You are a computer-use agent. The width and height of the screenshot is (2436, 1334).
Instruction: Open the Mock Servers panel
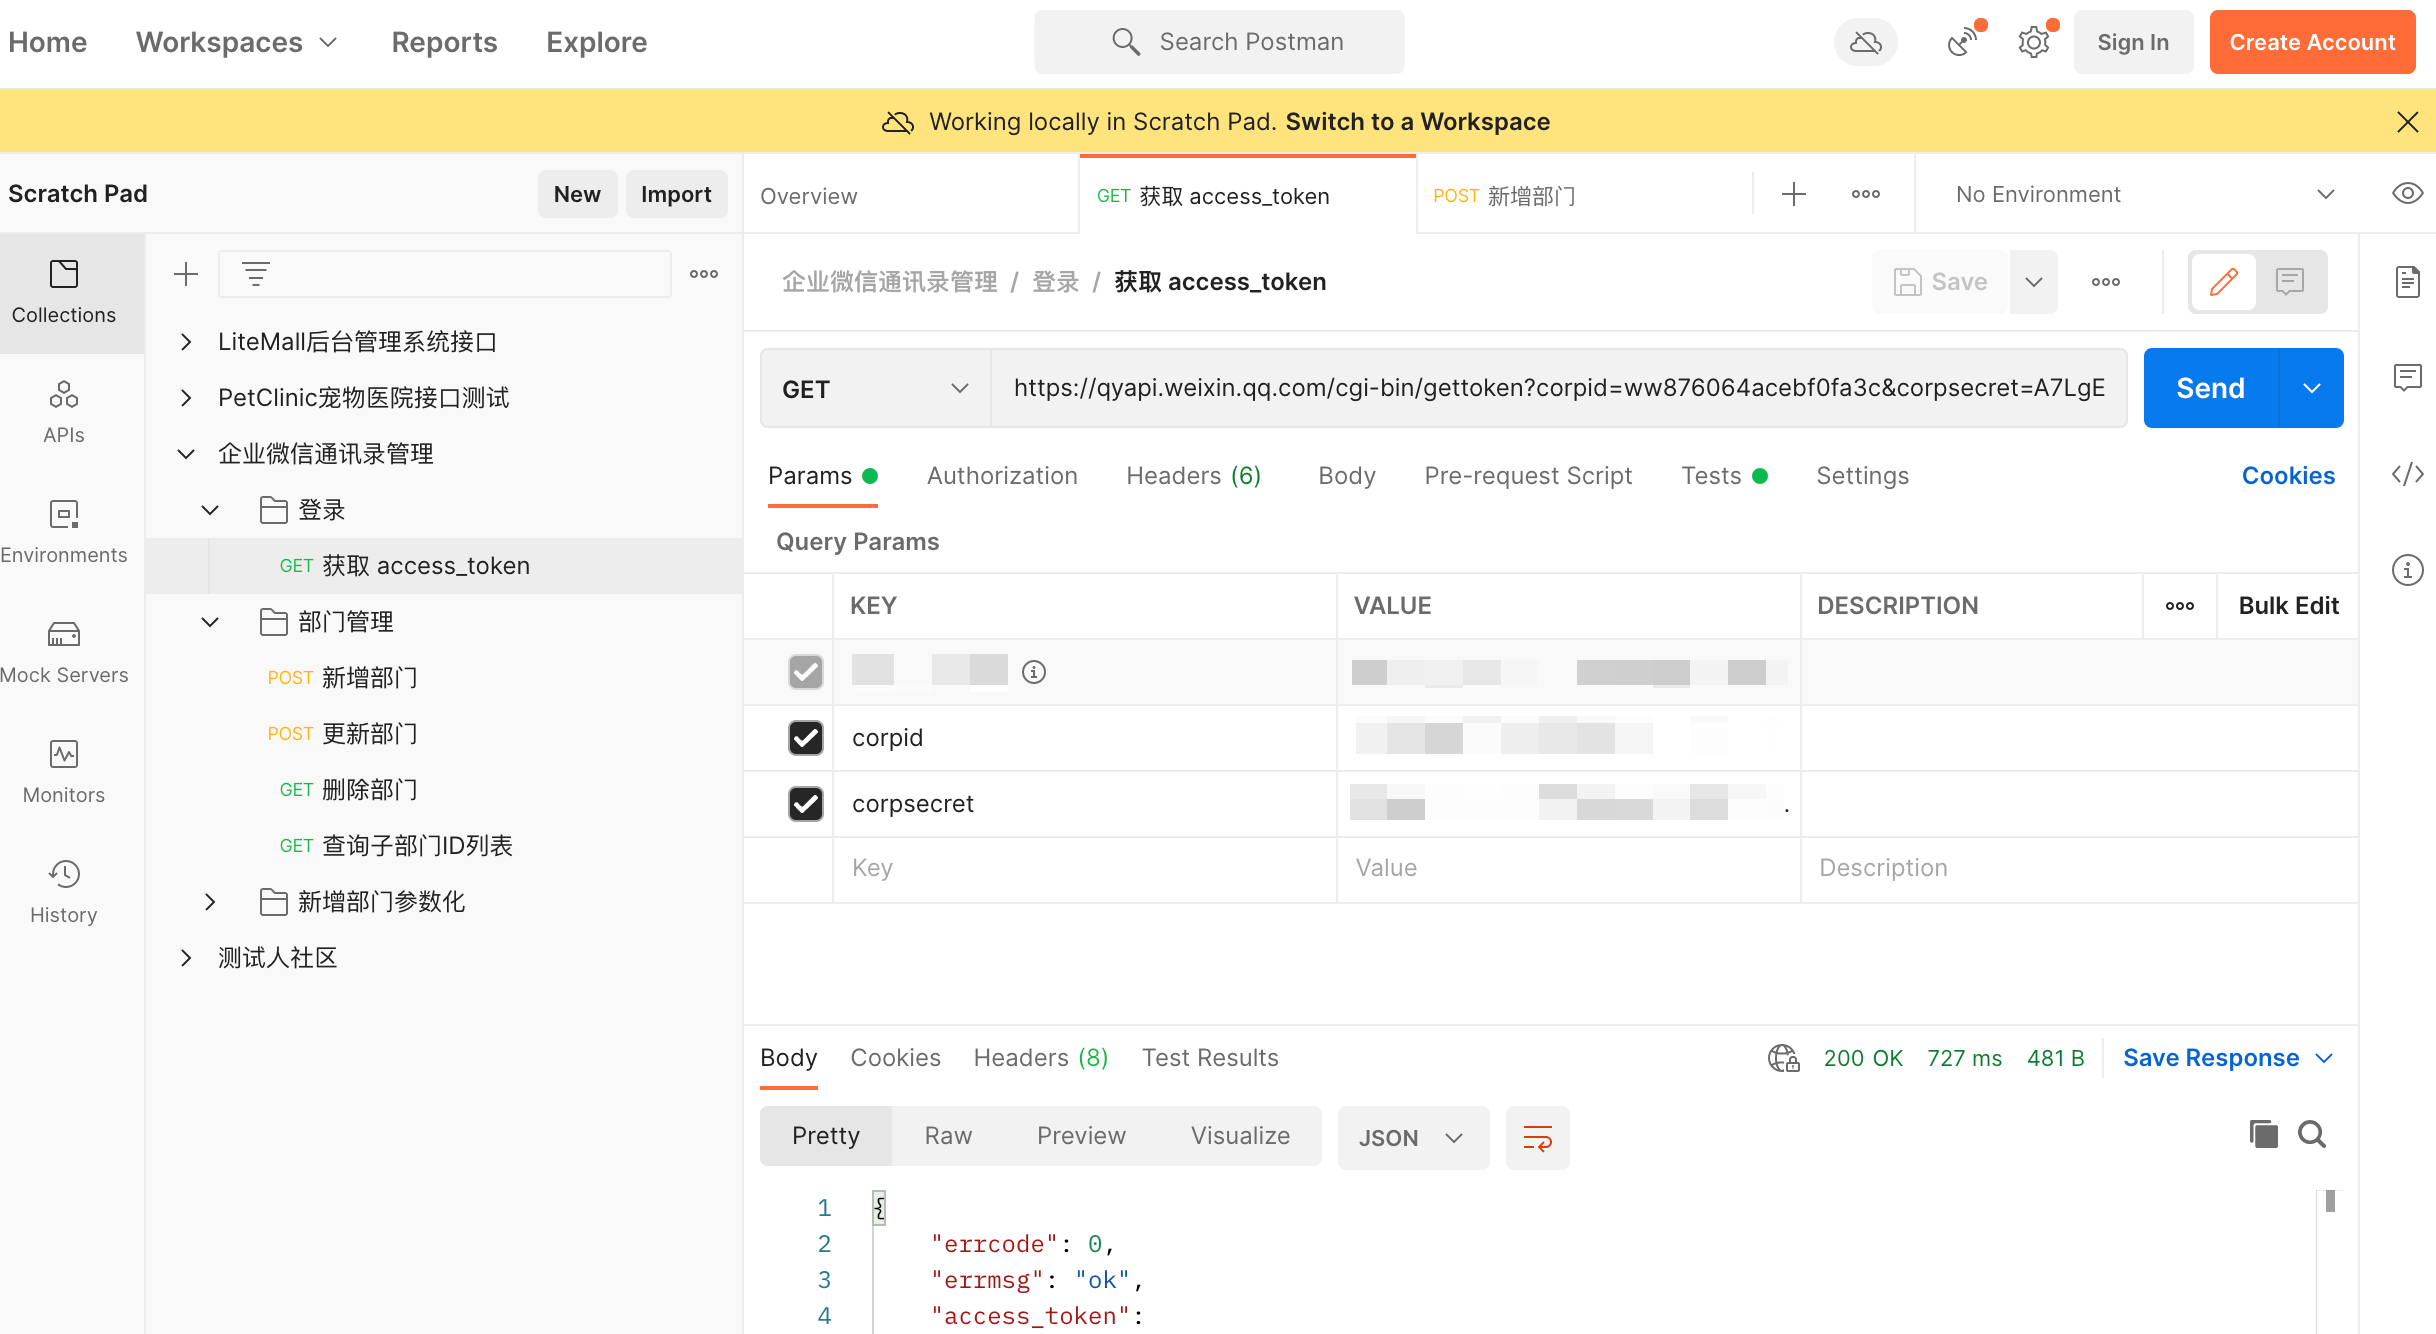pyautogui.click(x=64, y=653)
